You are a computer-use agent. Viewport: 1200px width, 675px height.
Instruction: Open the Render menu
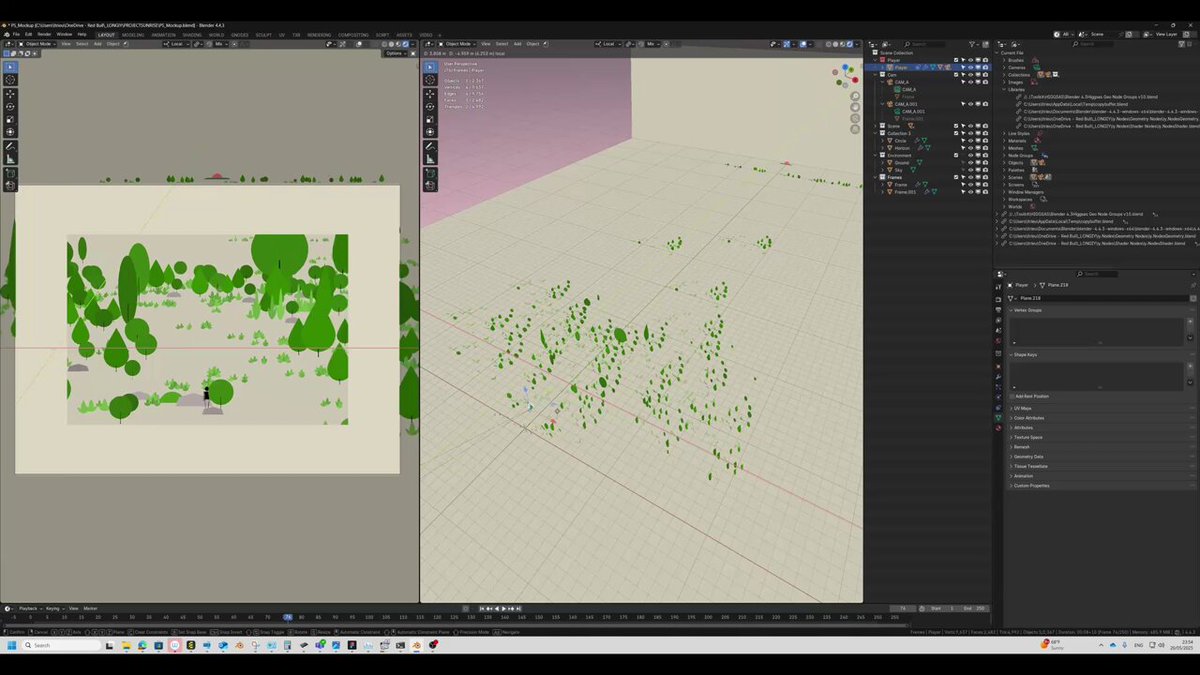click(x=44, y=34)
